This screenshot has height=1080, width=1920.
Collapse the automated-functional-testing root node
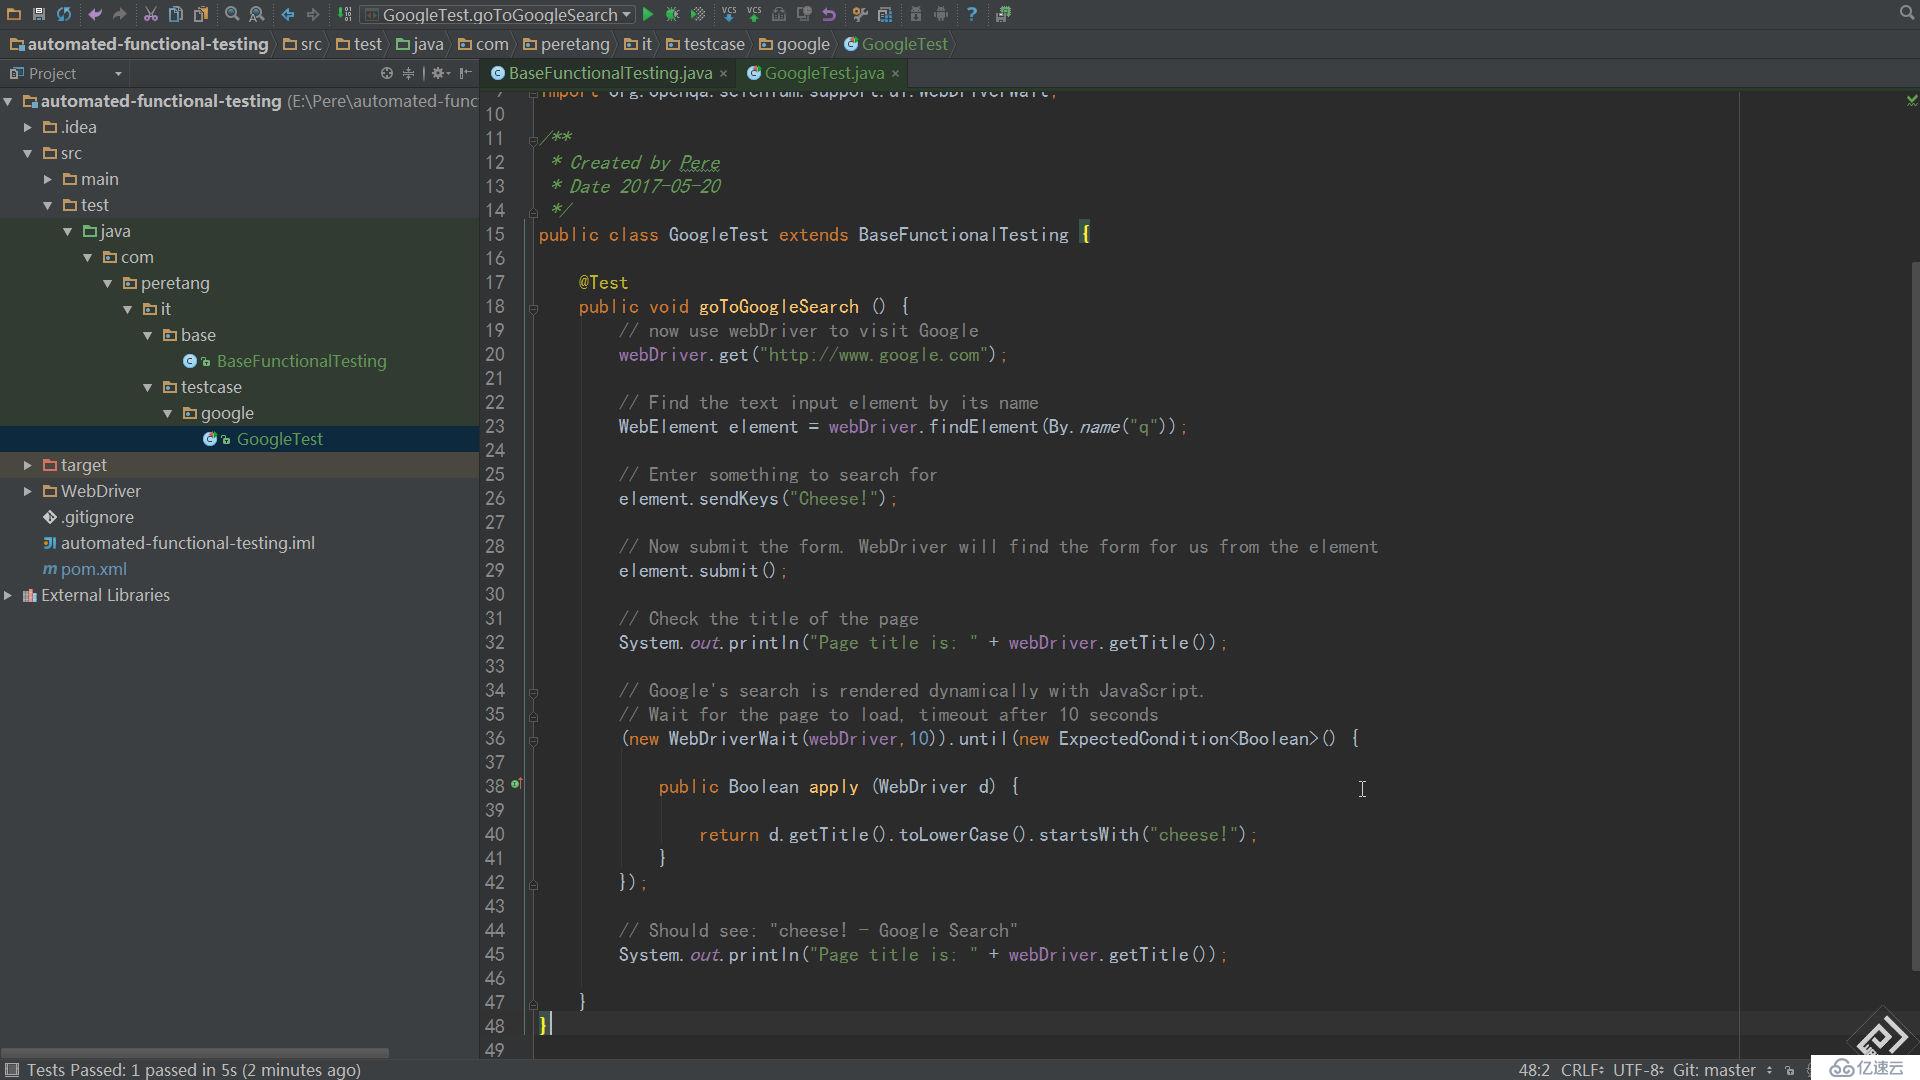[x=8, y=101]
